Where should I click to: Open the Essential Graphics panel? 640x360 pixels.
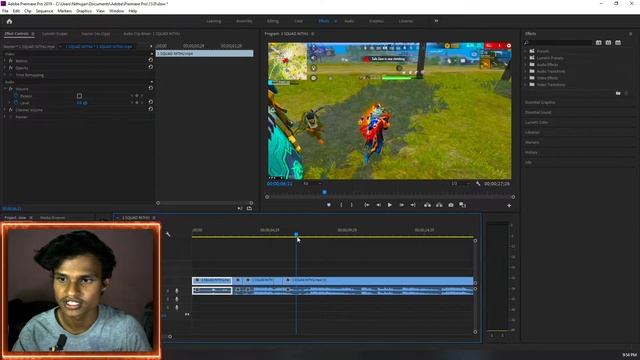tap(540, 102)
